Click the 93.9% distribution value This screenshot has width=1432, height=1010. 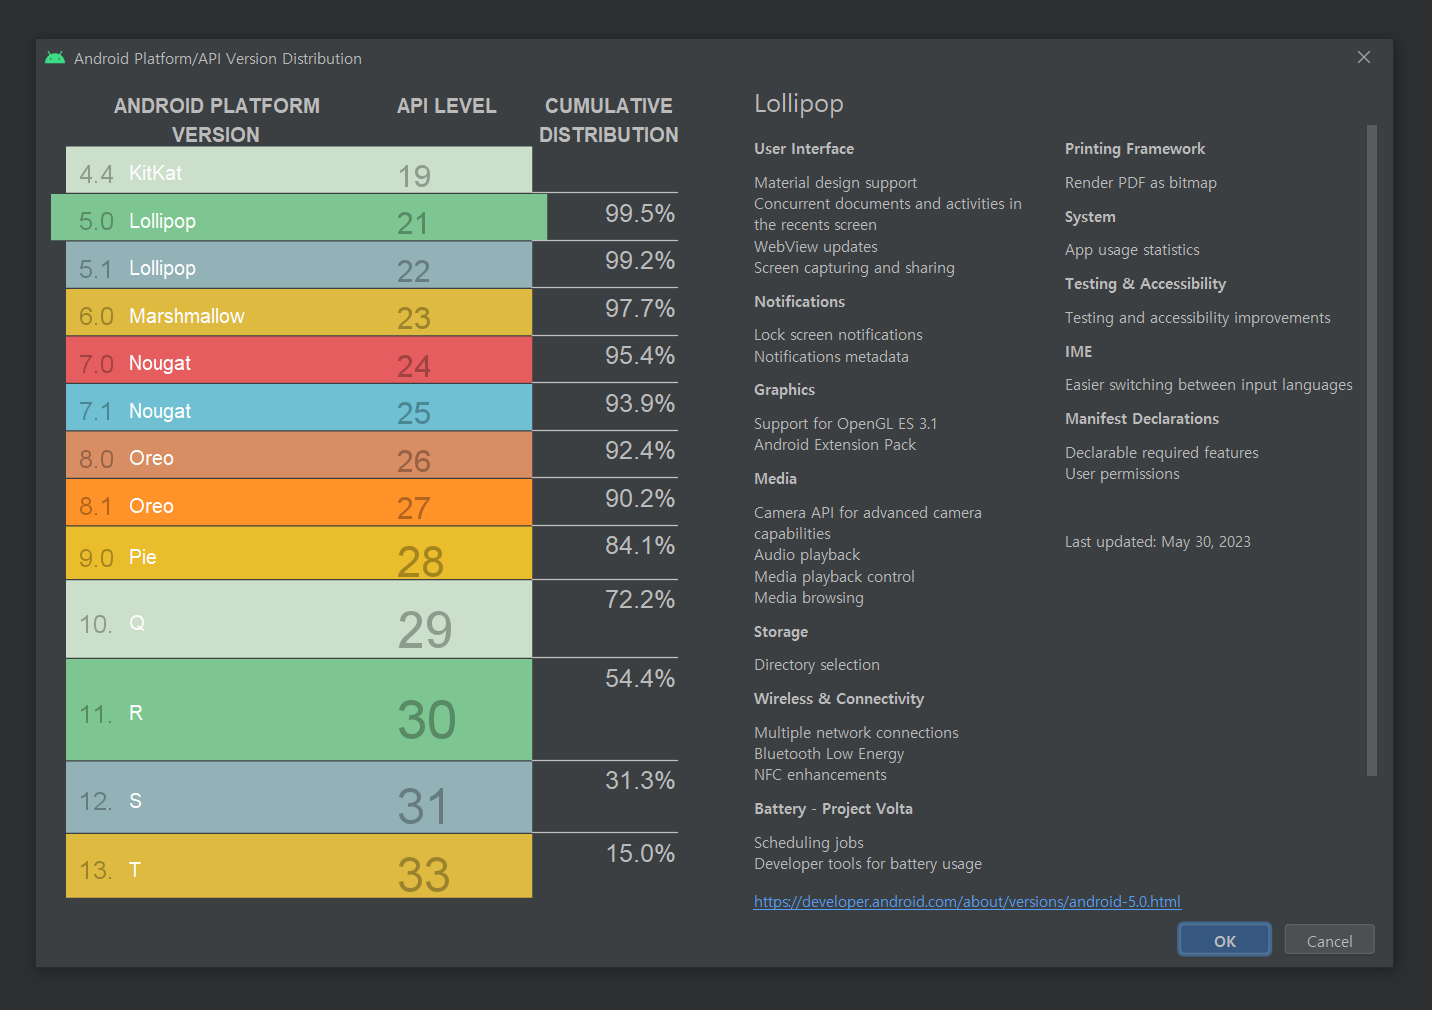[640, 403]
